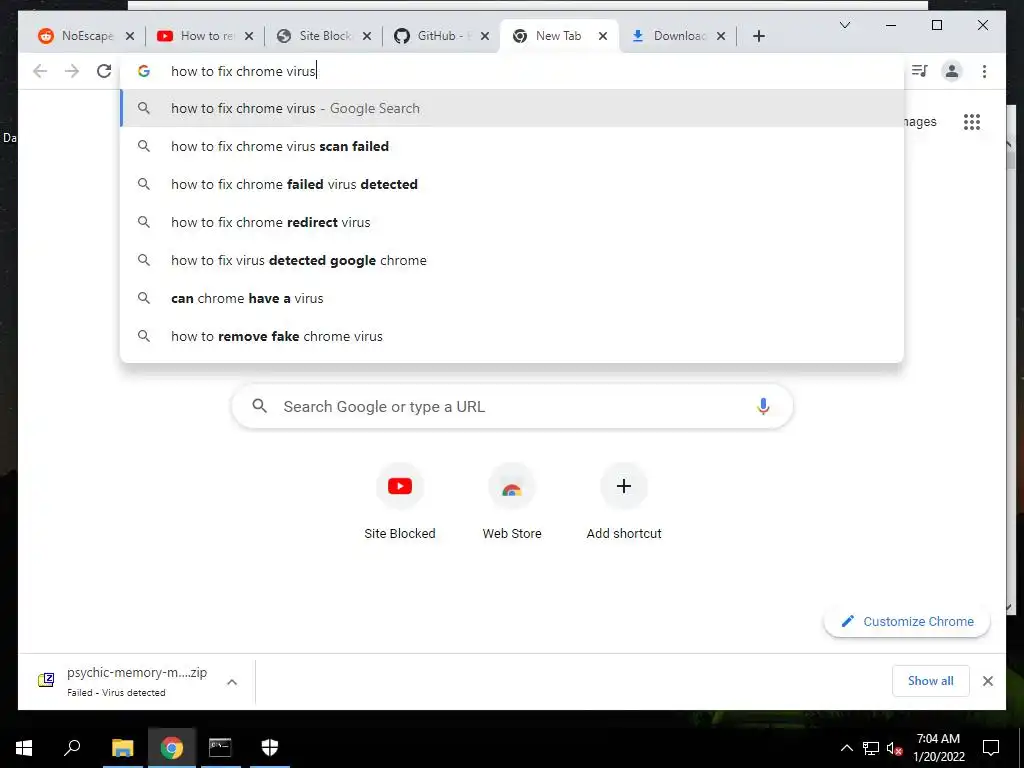Click Show all downloads
The width and height of the screenshot is (1024, 768).
(931, 681)
